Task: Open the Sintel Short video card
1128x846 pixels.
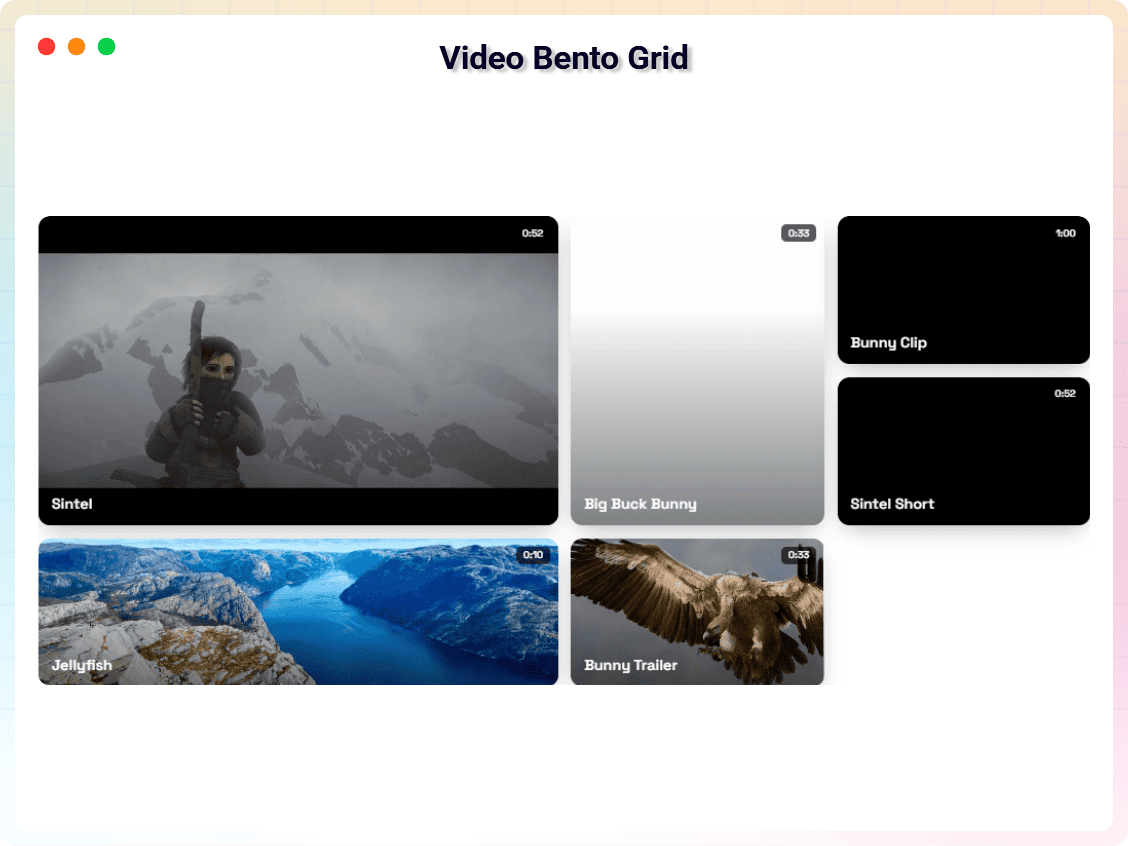Action: [x=963, y=451]
